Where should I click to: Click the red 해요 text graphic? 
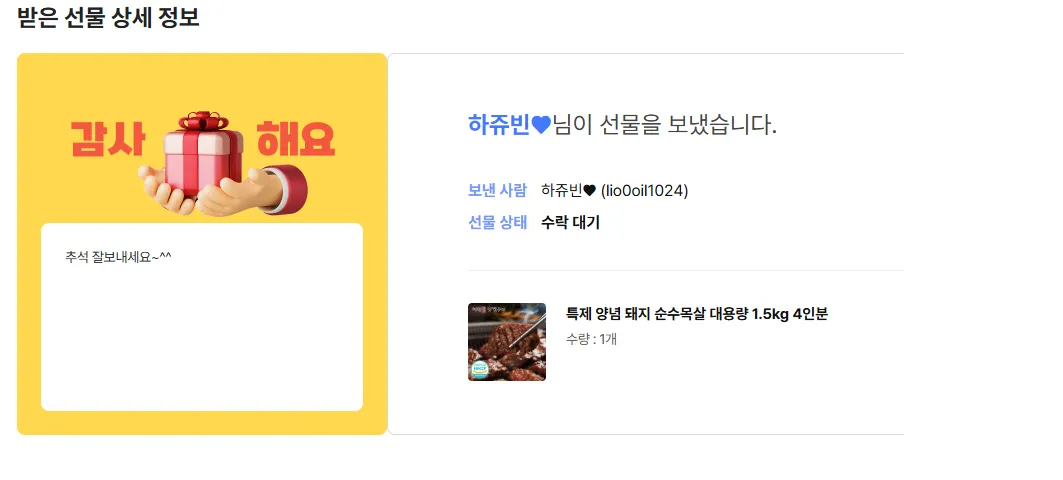coord(296,140)
